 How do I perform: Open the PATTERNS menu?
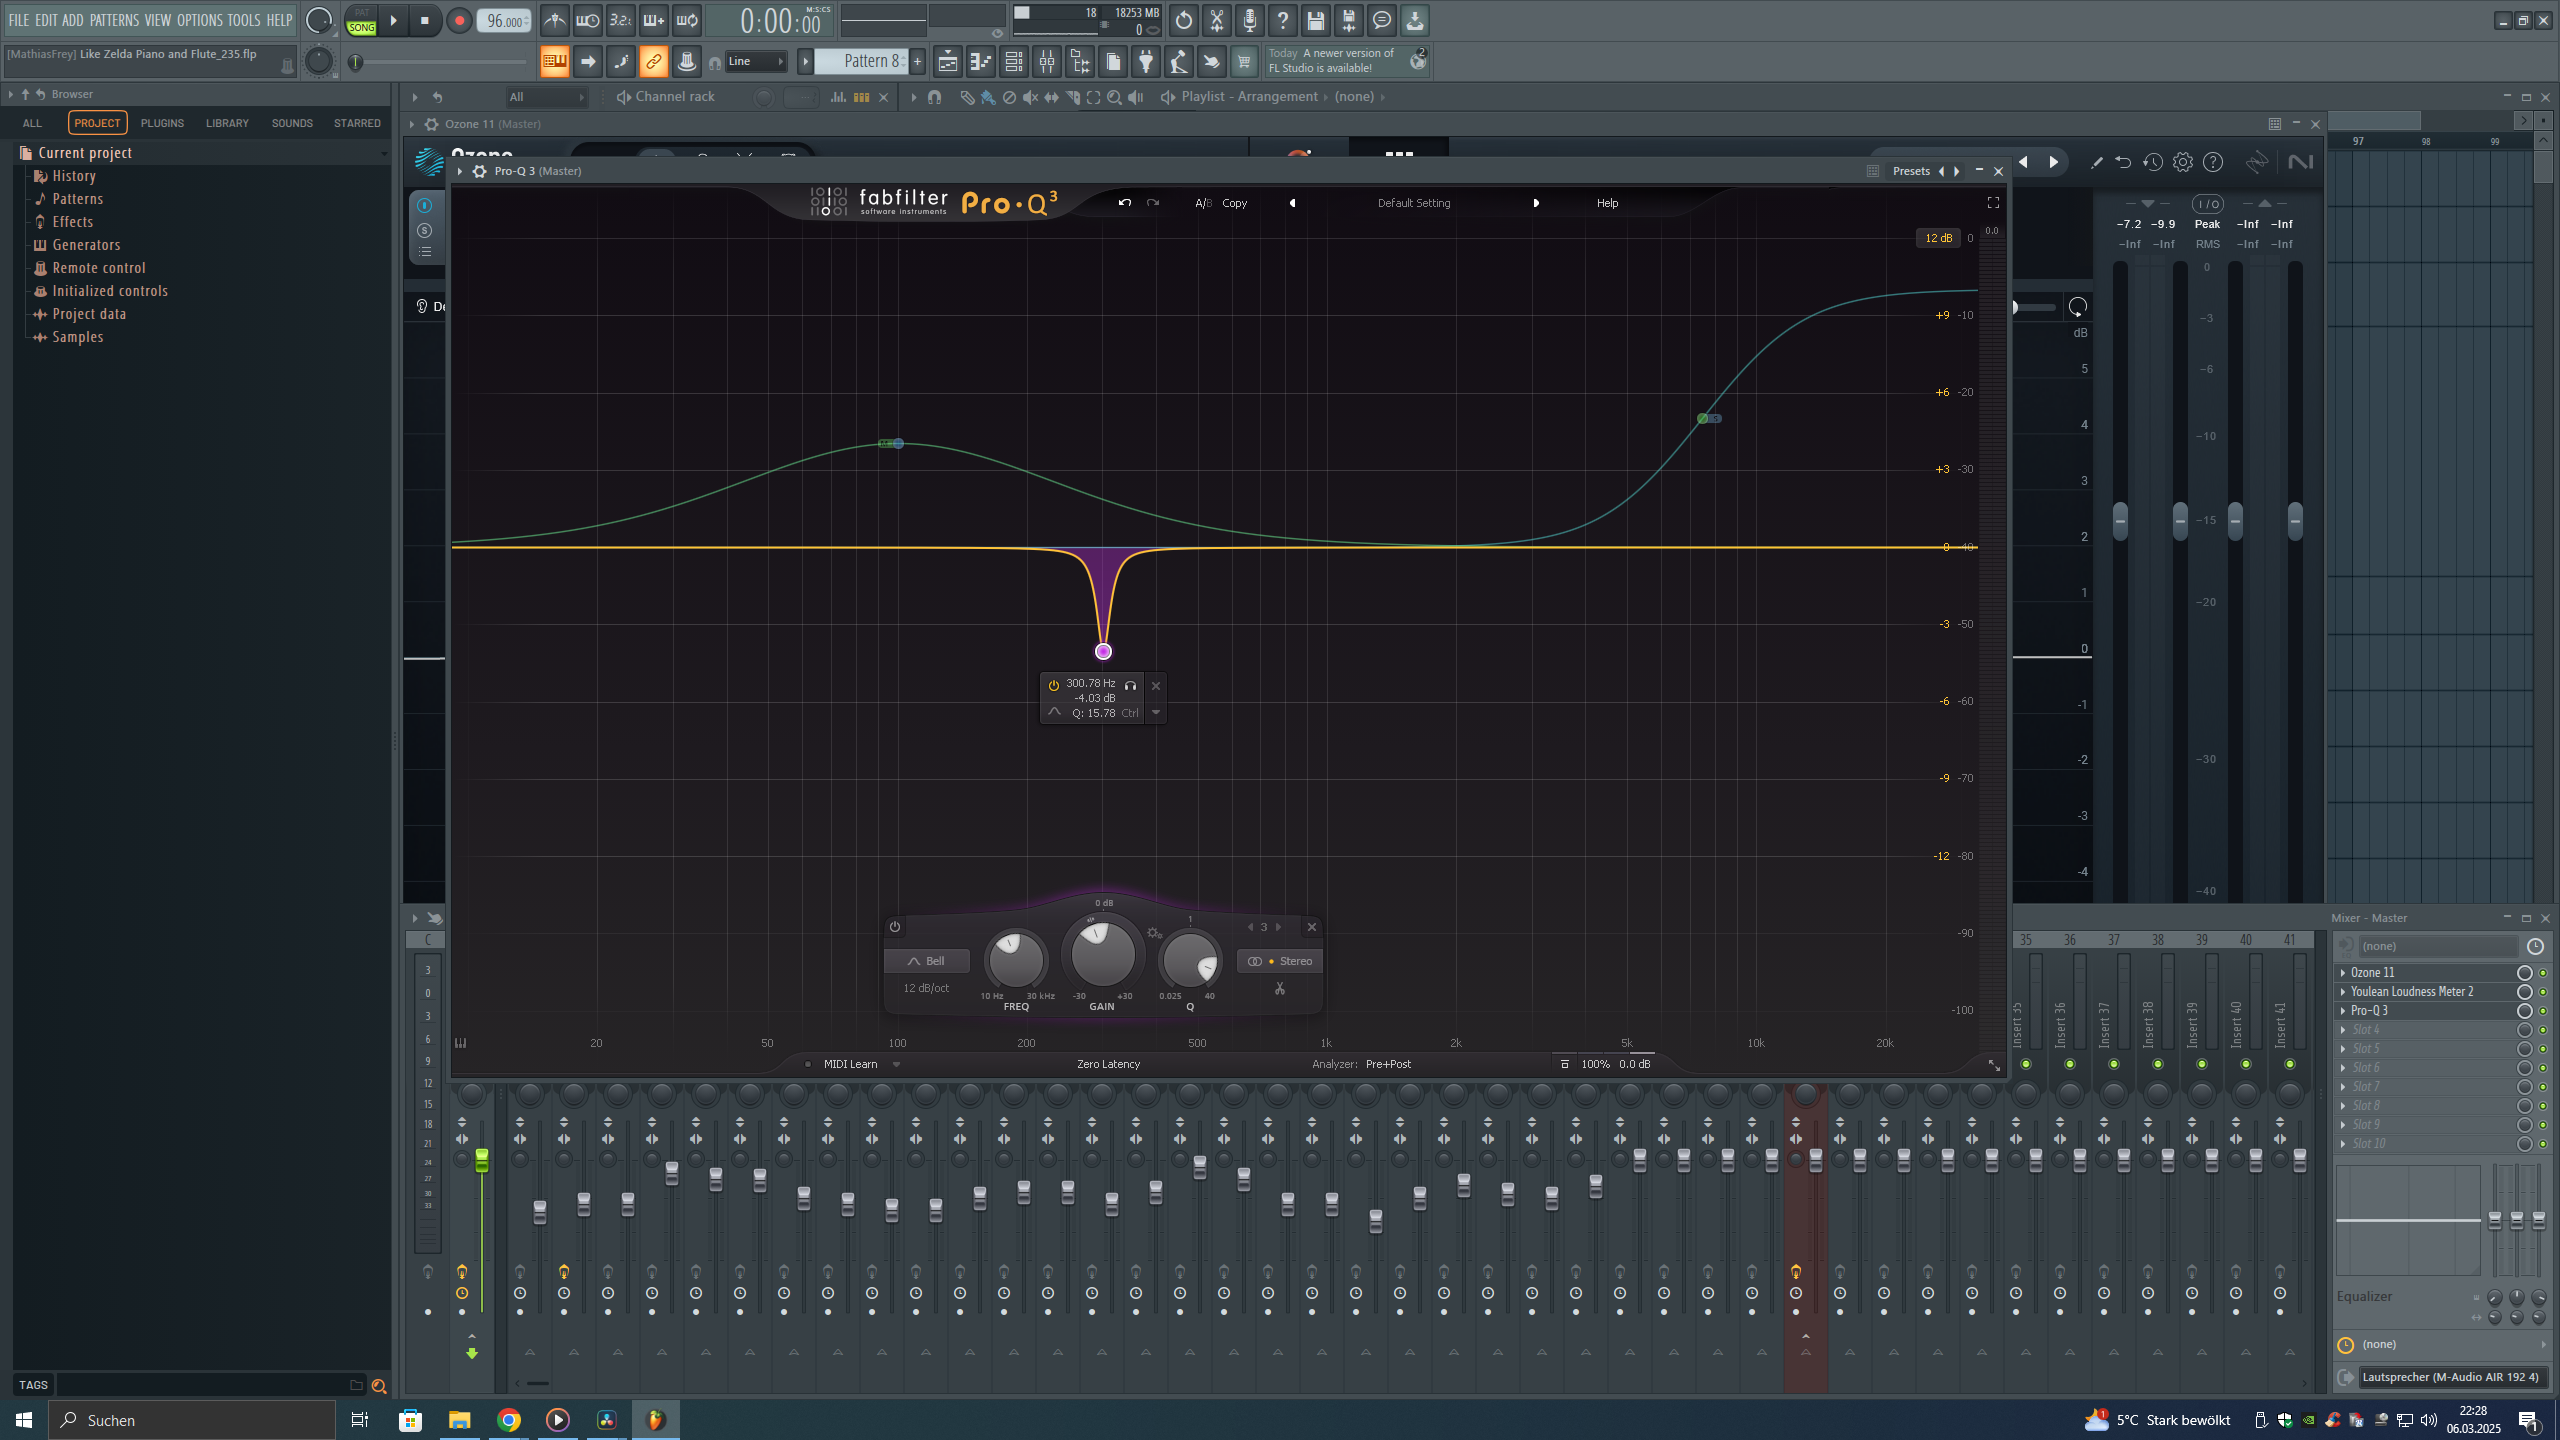[114, 20]
